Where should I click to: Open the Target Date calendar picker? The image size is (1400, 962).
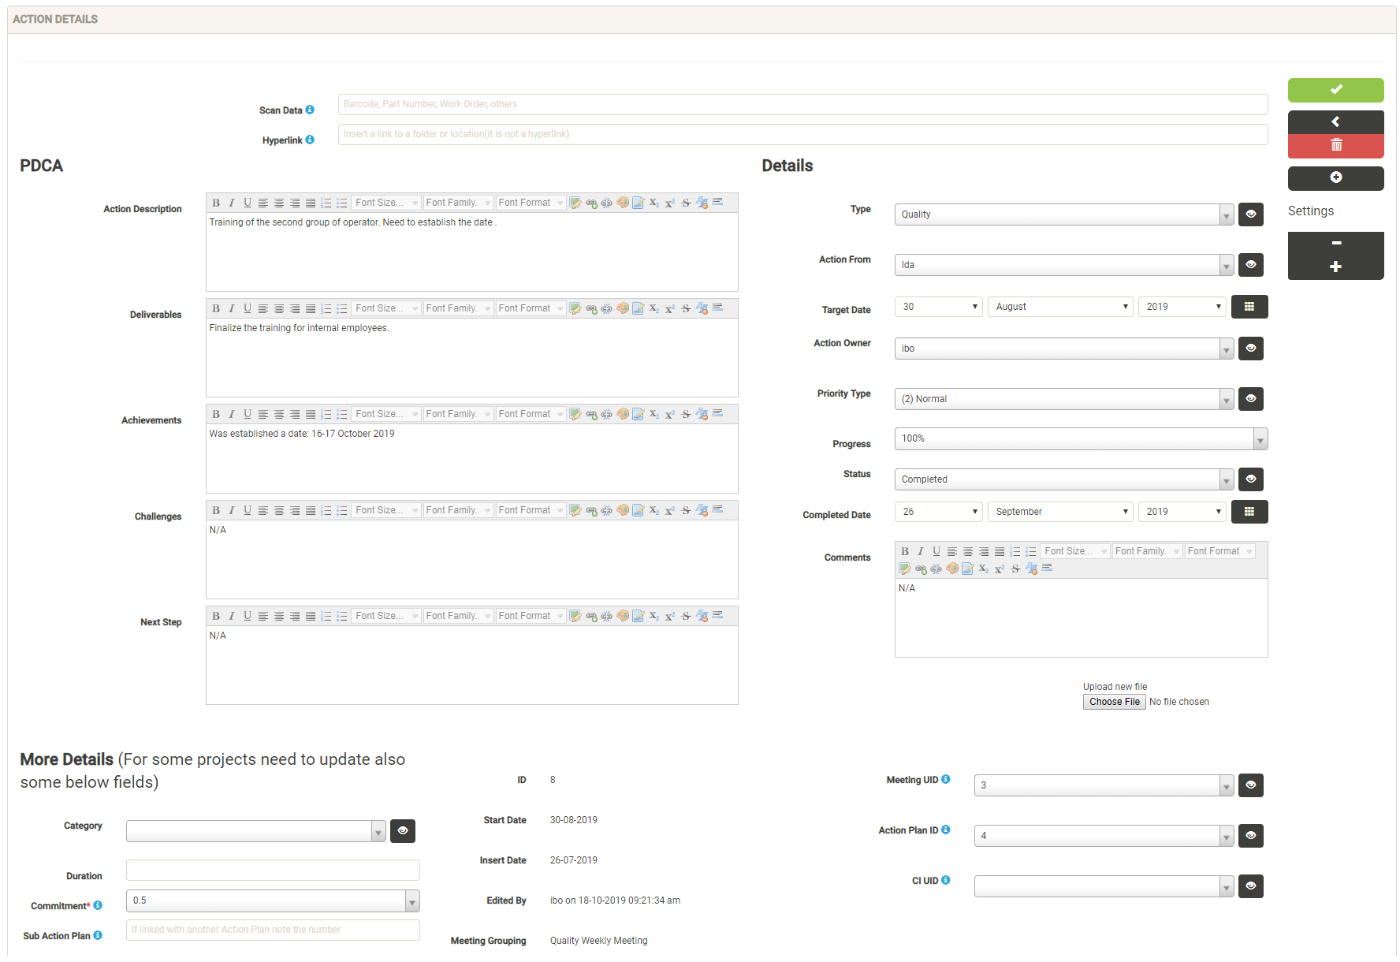coord(1249,307)
